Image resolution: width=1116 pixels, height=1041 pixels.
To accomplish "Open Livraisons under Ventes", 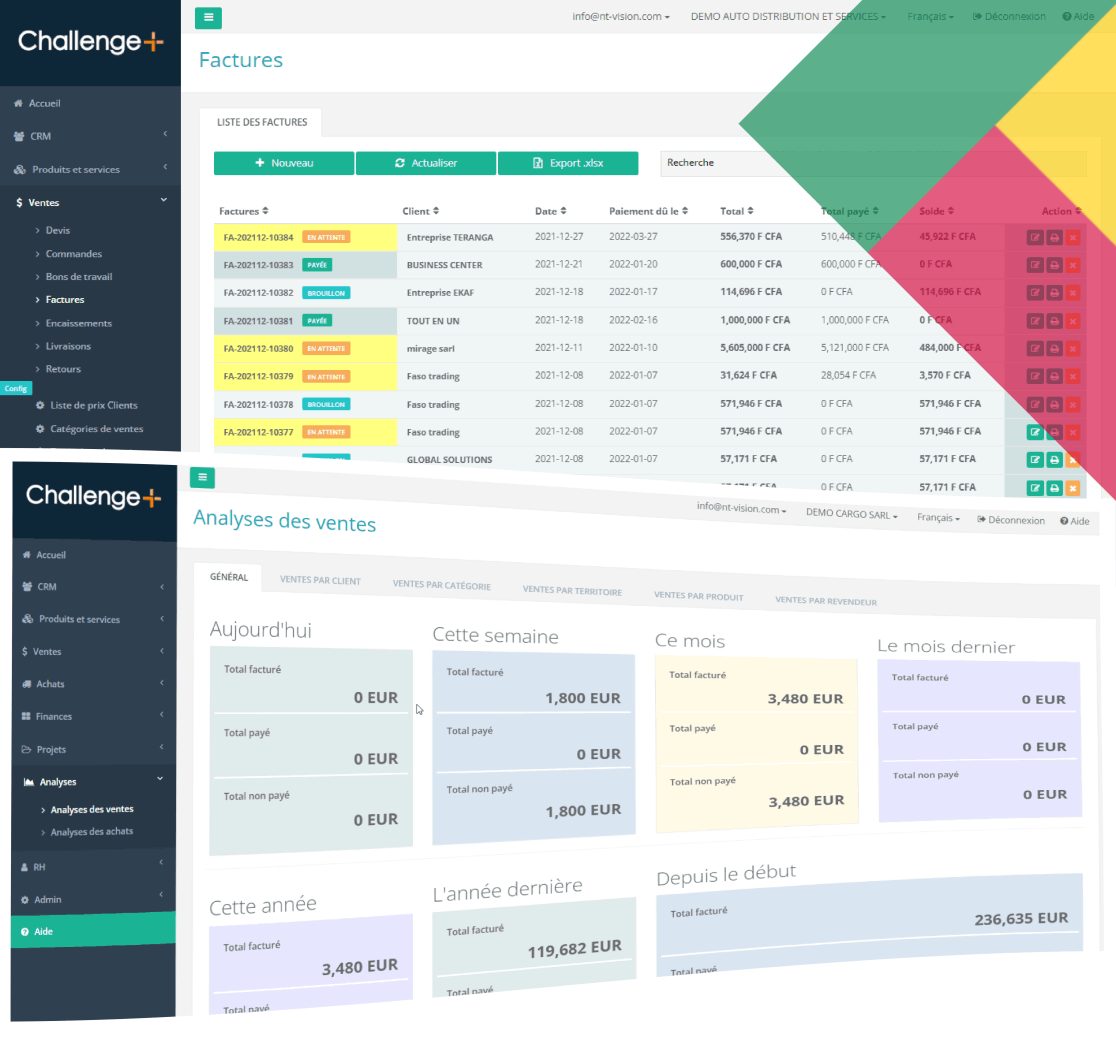I will (68, 347).
